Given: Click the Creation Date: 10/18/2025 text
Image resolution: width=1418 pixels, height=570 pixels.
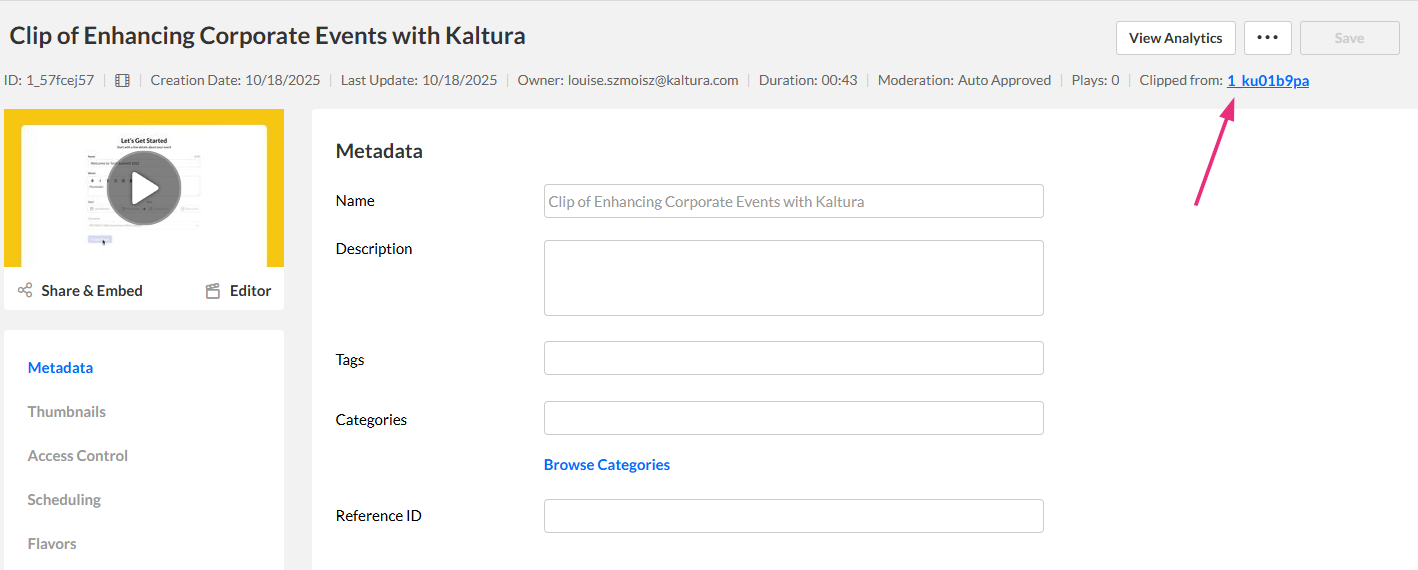Looking at the screenshot, I should (235, 81).
